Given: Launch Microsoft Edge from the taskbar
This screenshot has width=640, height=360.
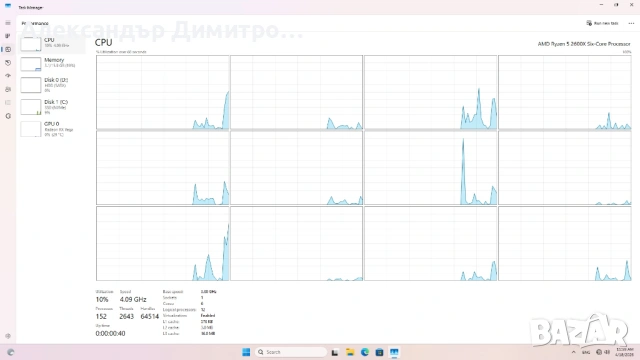Looking at the screenshot, I should [364, 352].
